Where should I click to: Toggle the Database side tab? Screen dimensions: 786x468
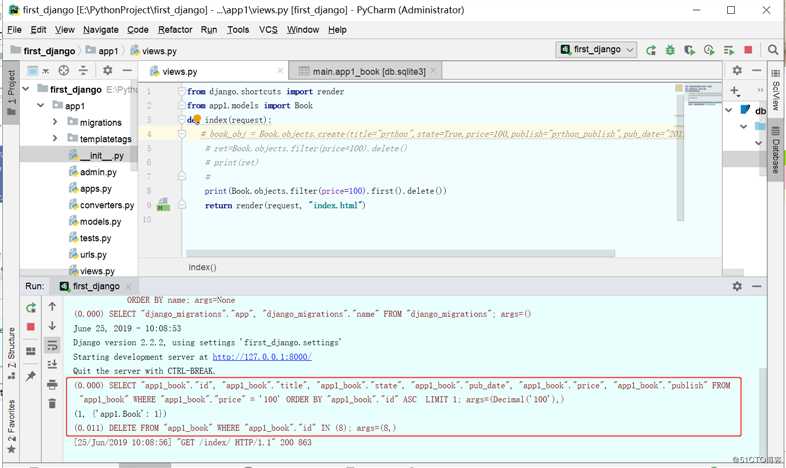pyautogui.click(x=775, y=150)
